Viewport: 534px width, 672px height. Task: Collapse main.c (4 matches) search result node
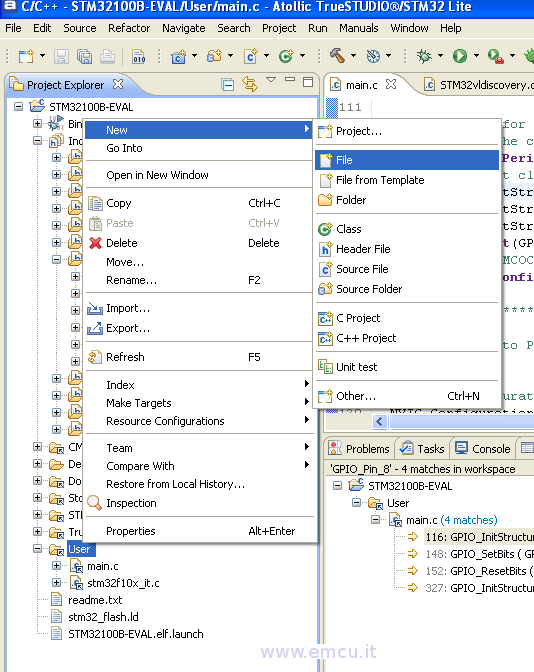coord(375,520)
